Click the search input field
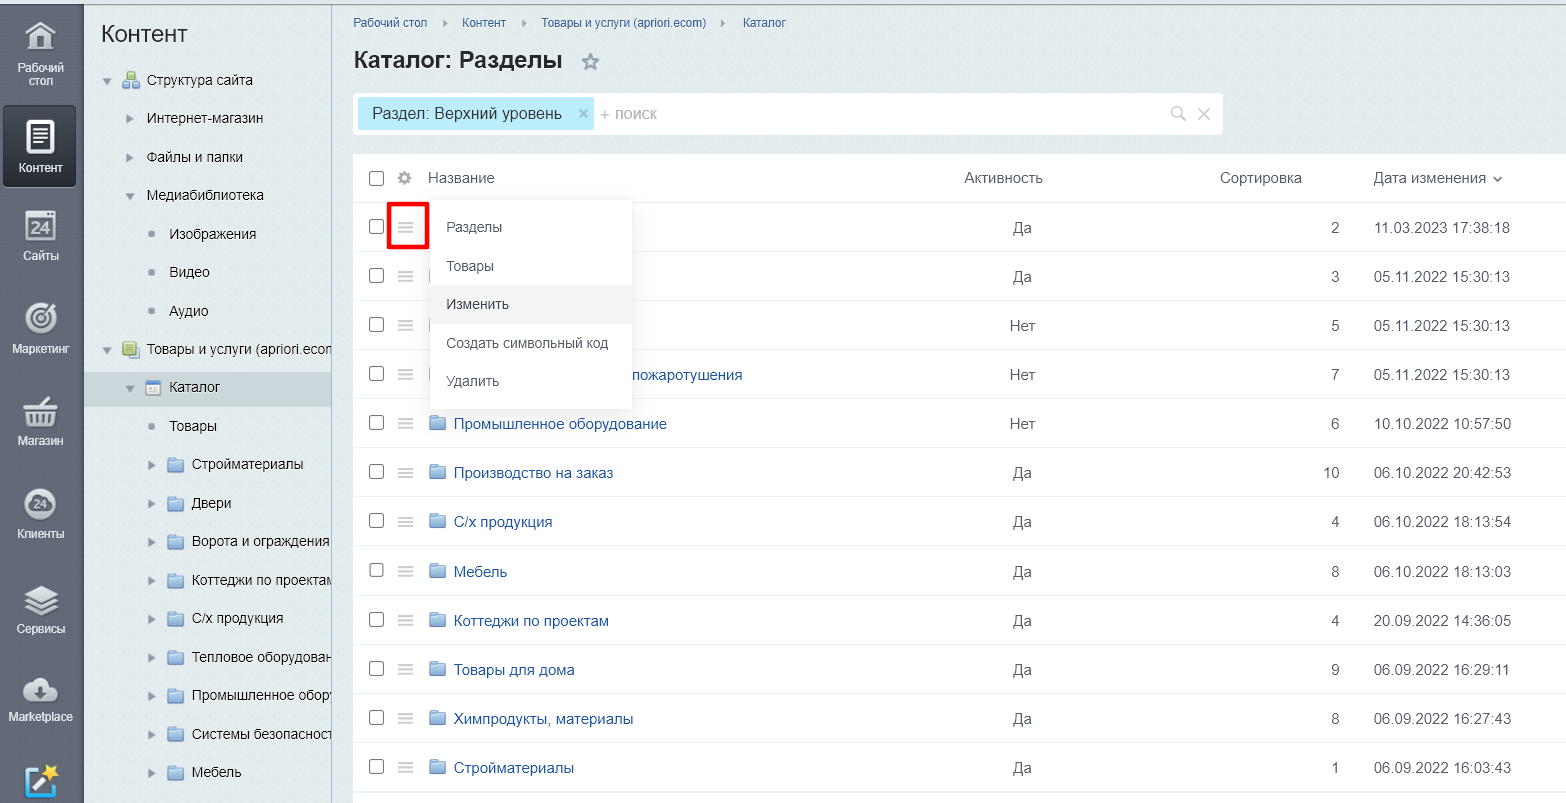 (x=880, y=114)
